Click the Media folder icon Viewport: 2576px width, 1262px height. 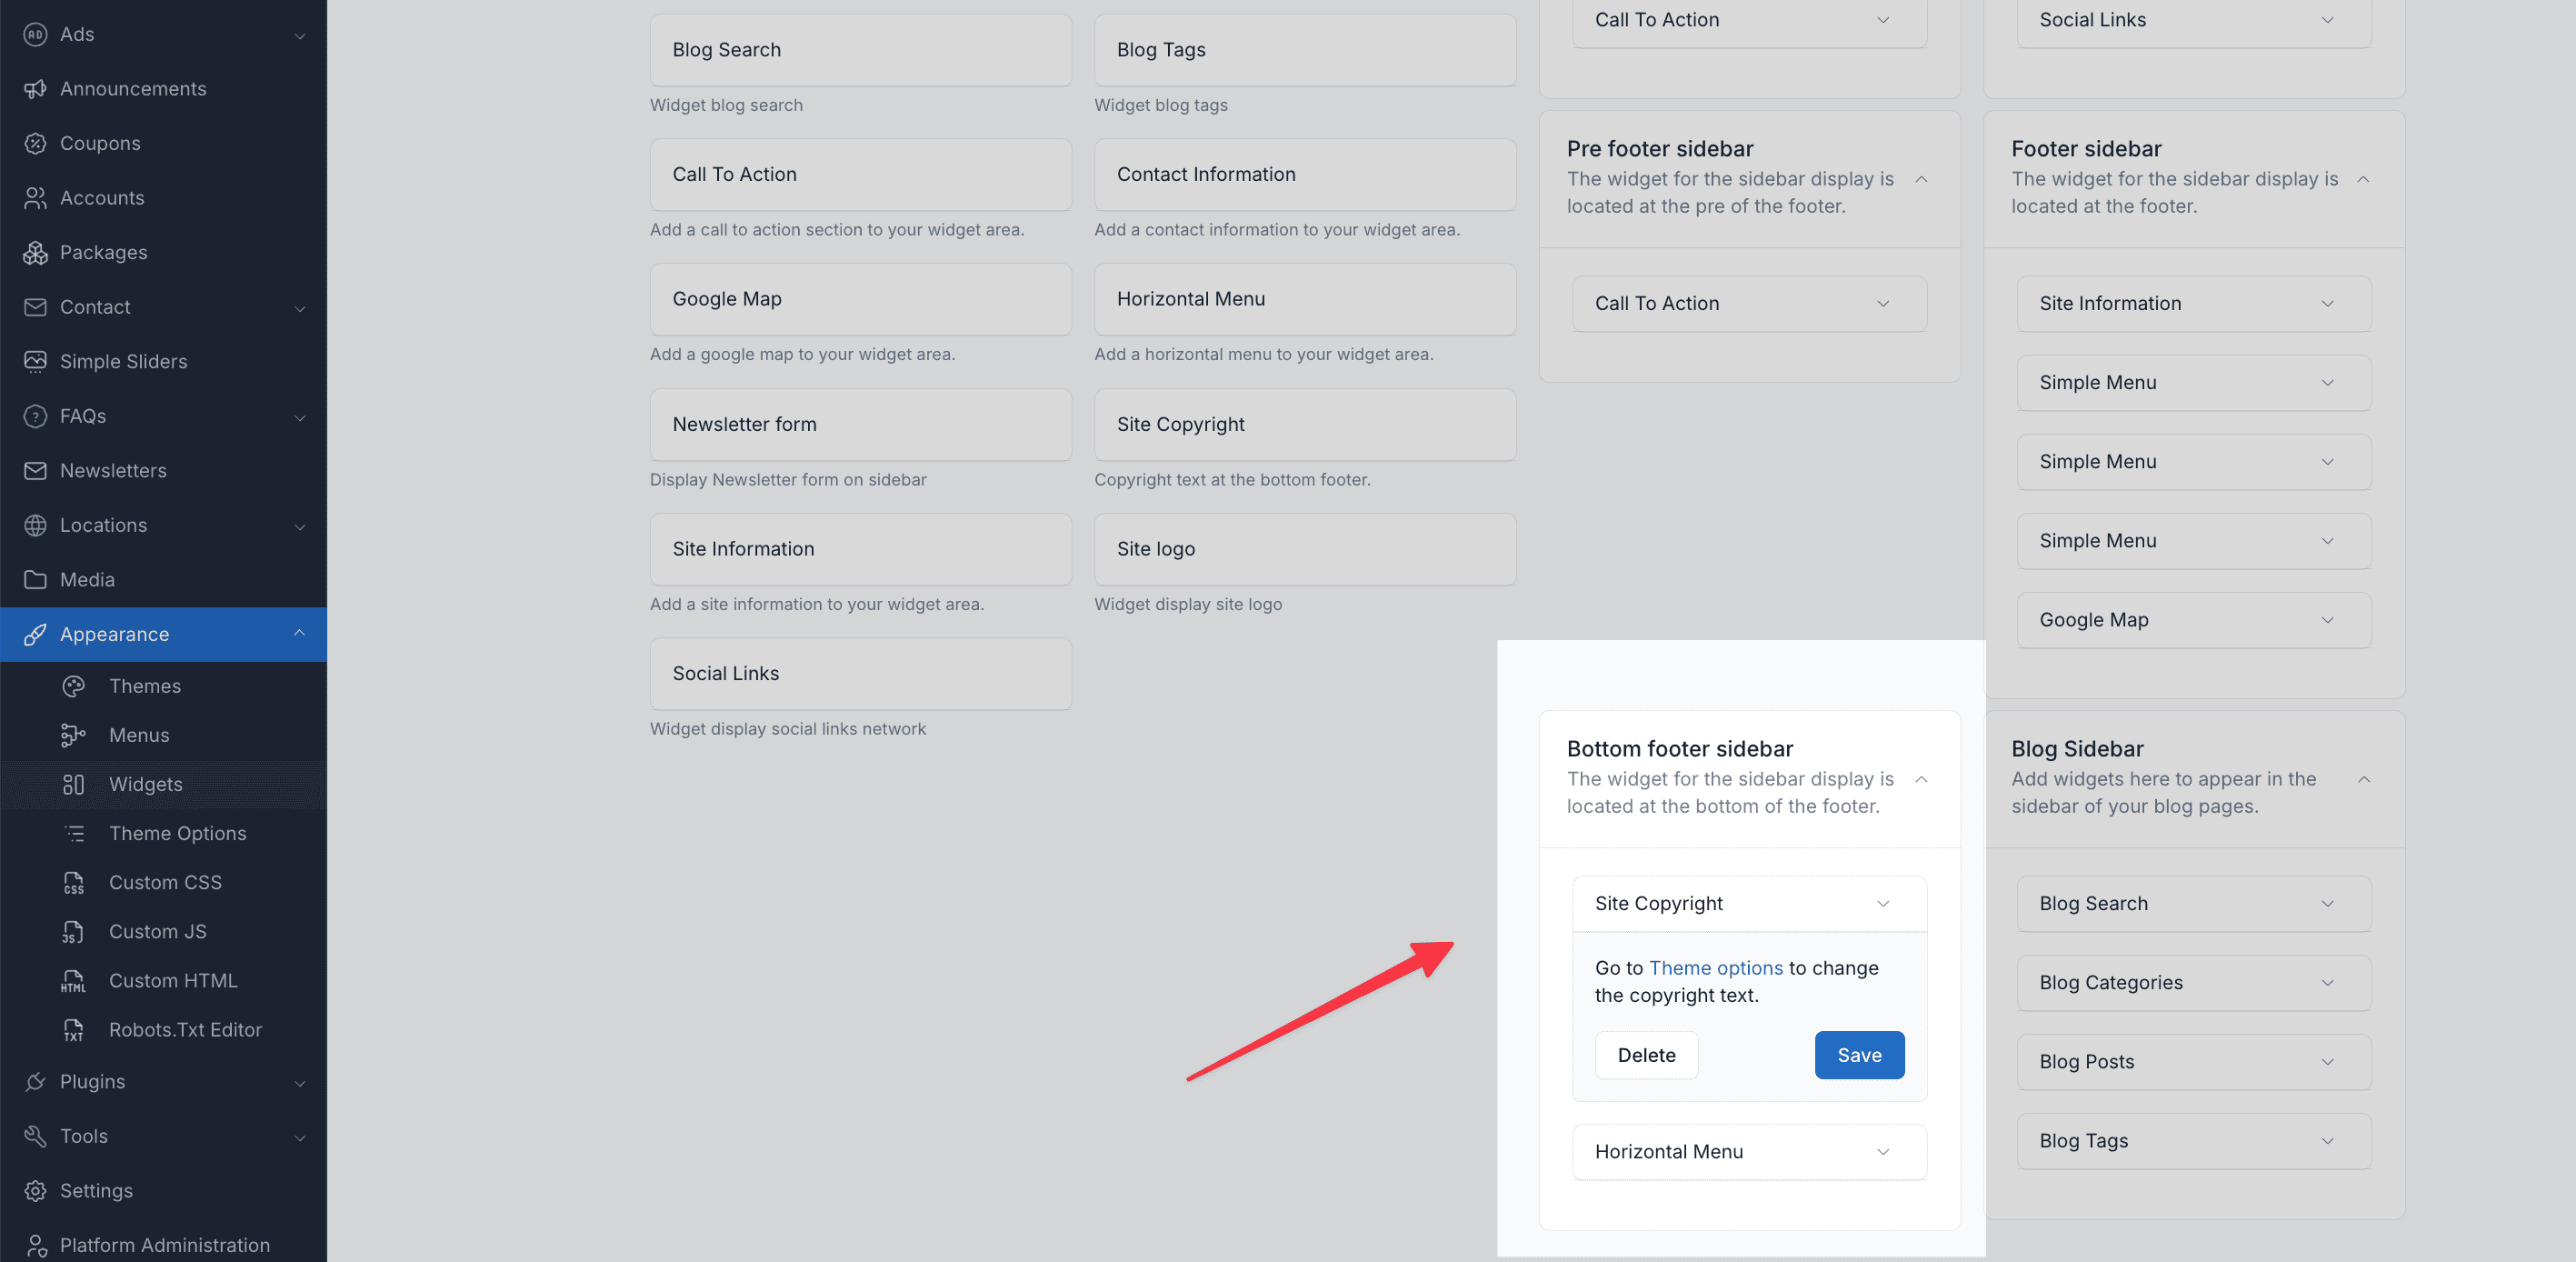[35, 579]
